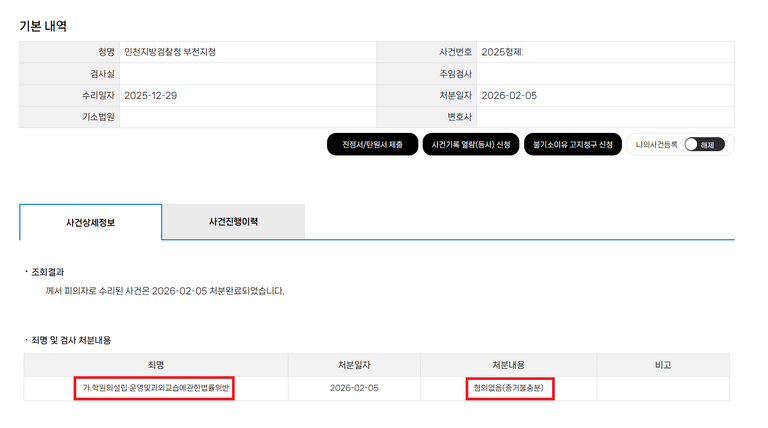Click the 비고 column header
This screenshot has width=768, height=428.
pyautogui.click(x=662, y=365)
